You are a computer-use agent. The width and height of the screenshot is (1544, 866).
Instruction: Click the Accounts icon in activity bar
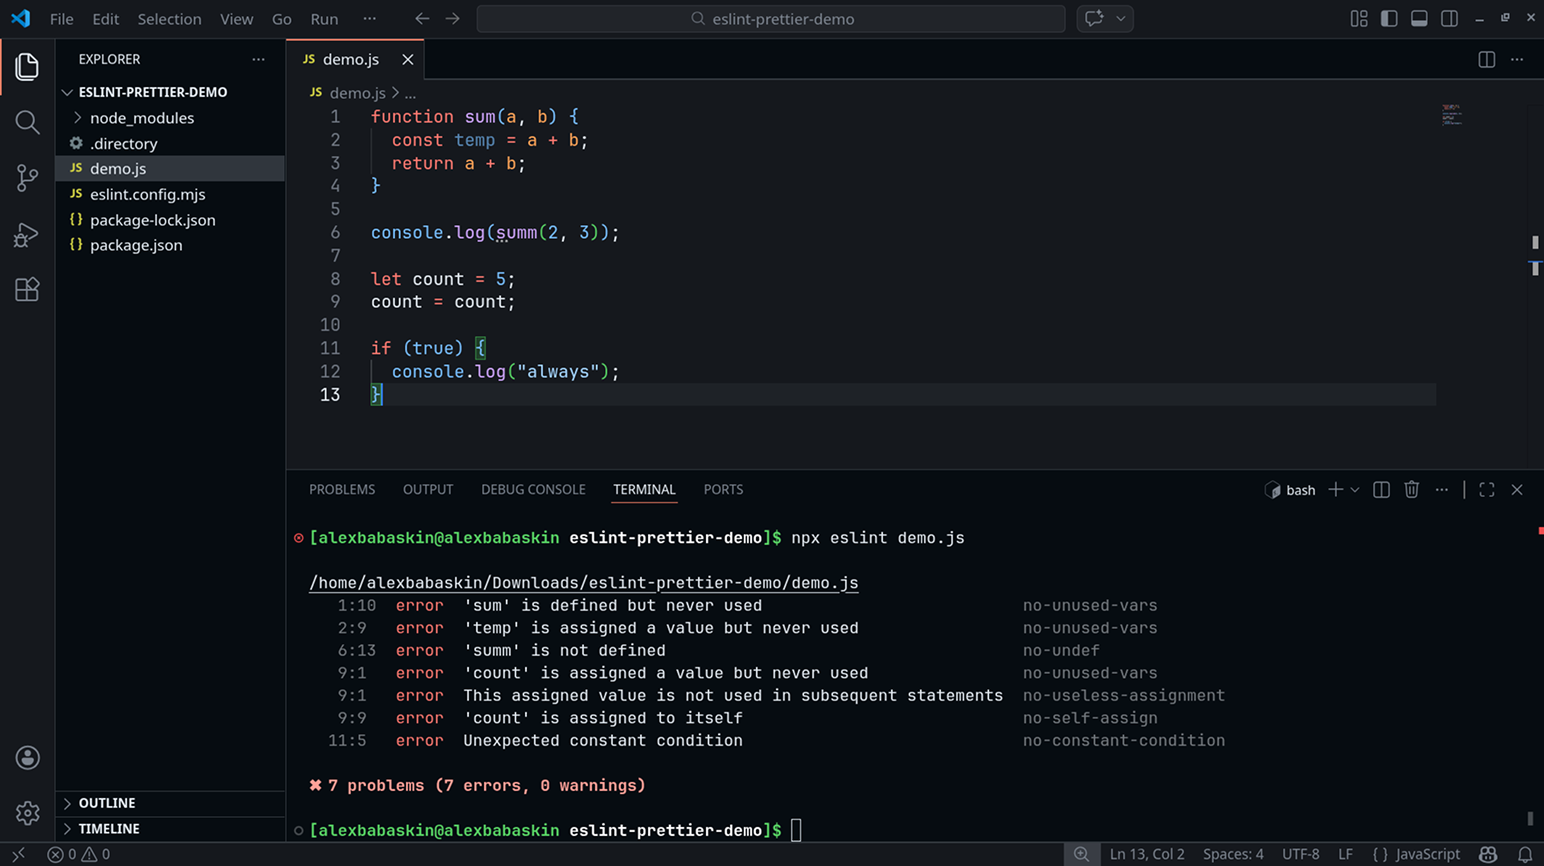click(27, 758)
